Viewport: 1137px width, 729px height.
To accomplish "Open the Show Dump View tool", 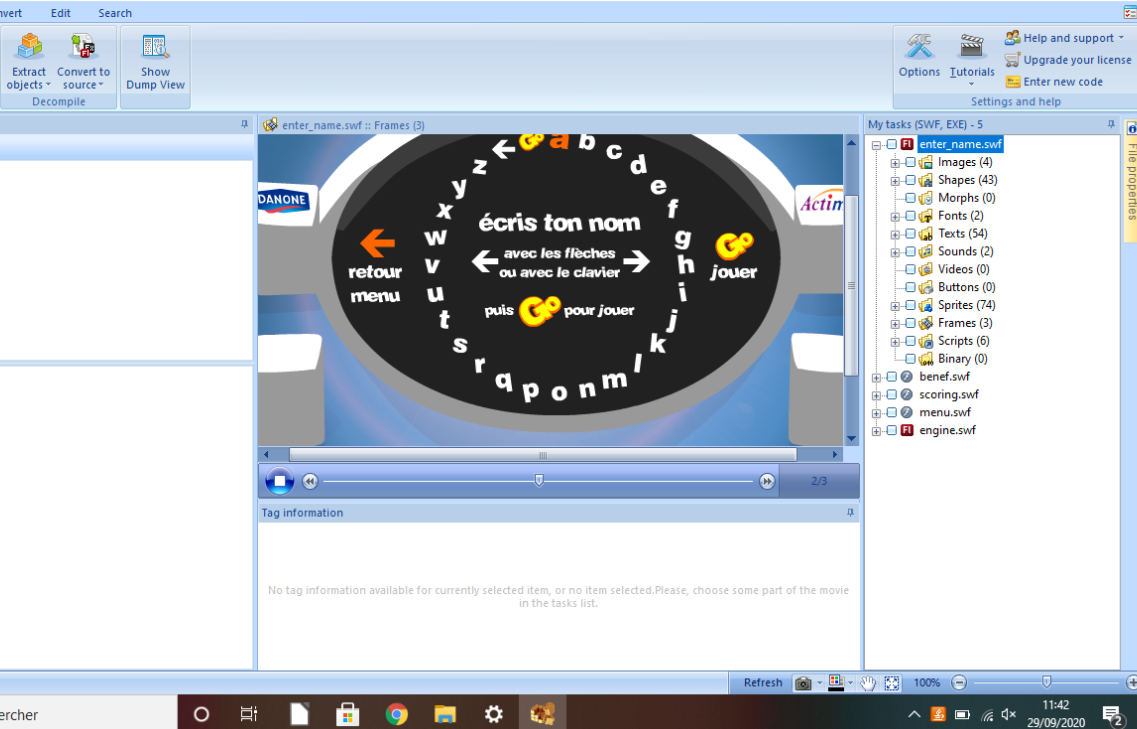I will [x=155, y=47].
